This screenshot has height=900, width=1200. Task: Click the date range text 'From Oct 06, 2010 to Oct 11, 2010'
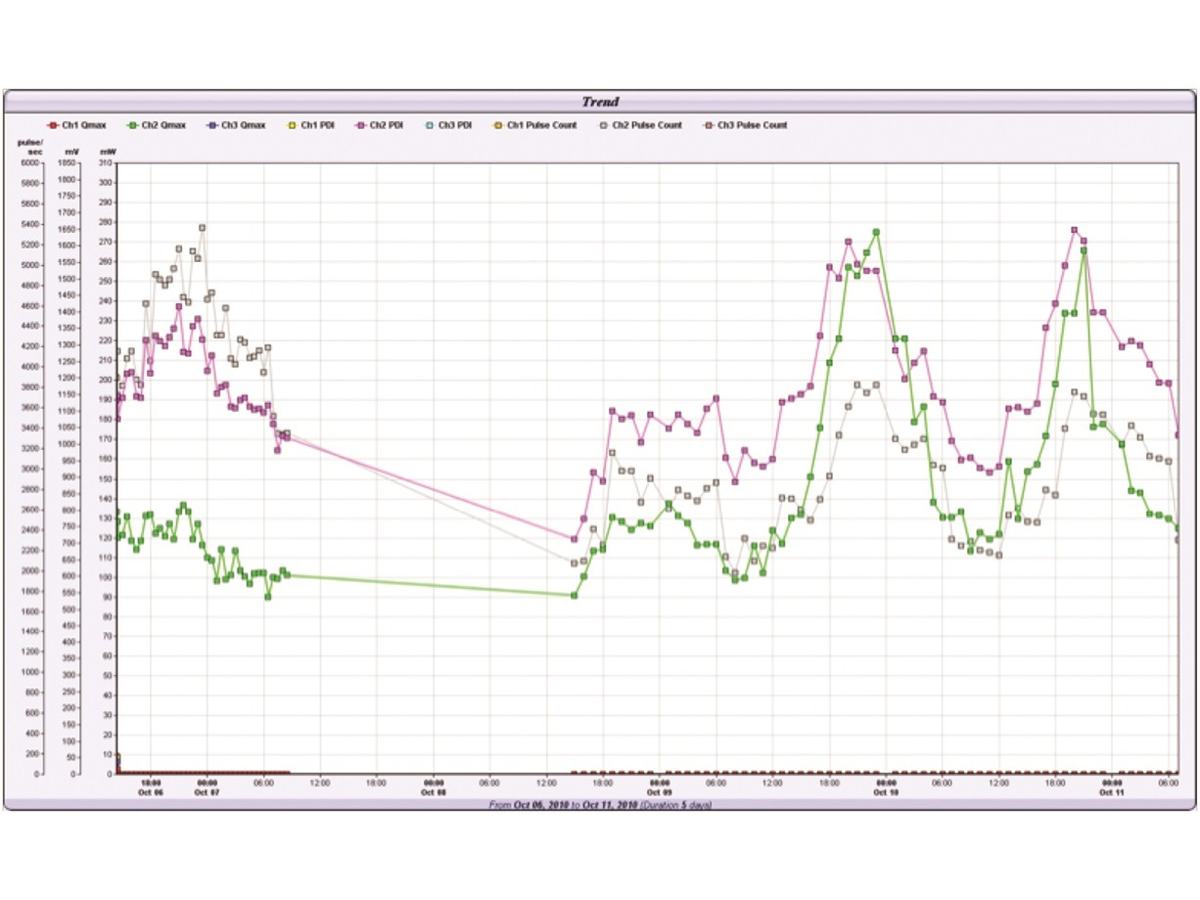click(x=563, y=804)
